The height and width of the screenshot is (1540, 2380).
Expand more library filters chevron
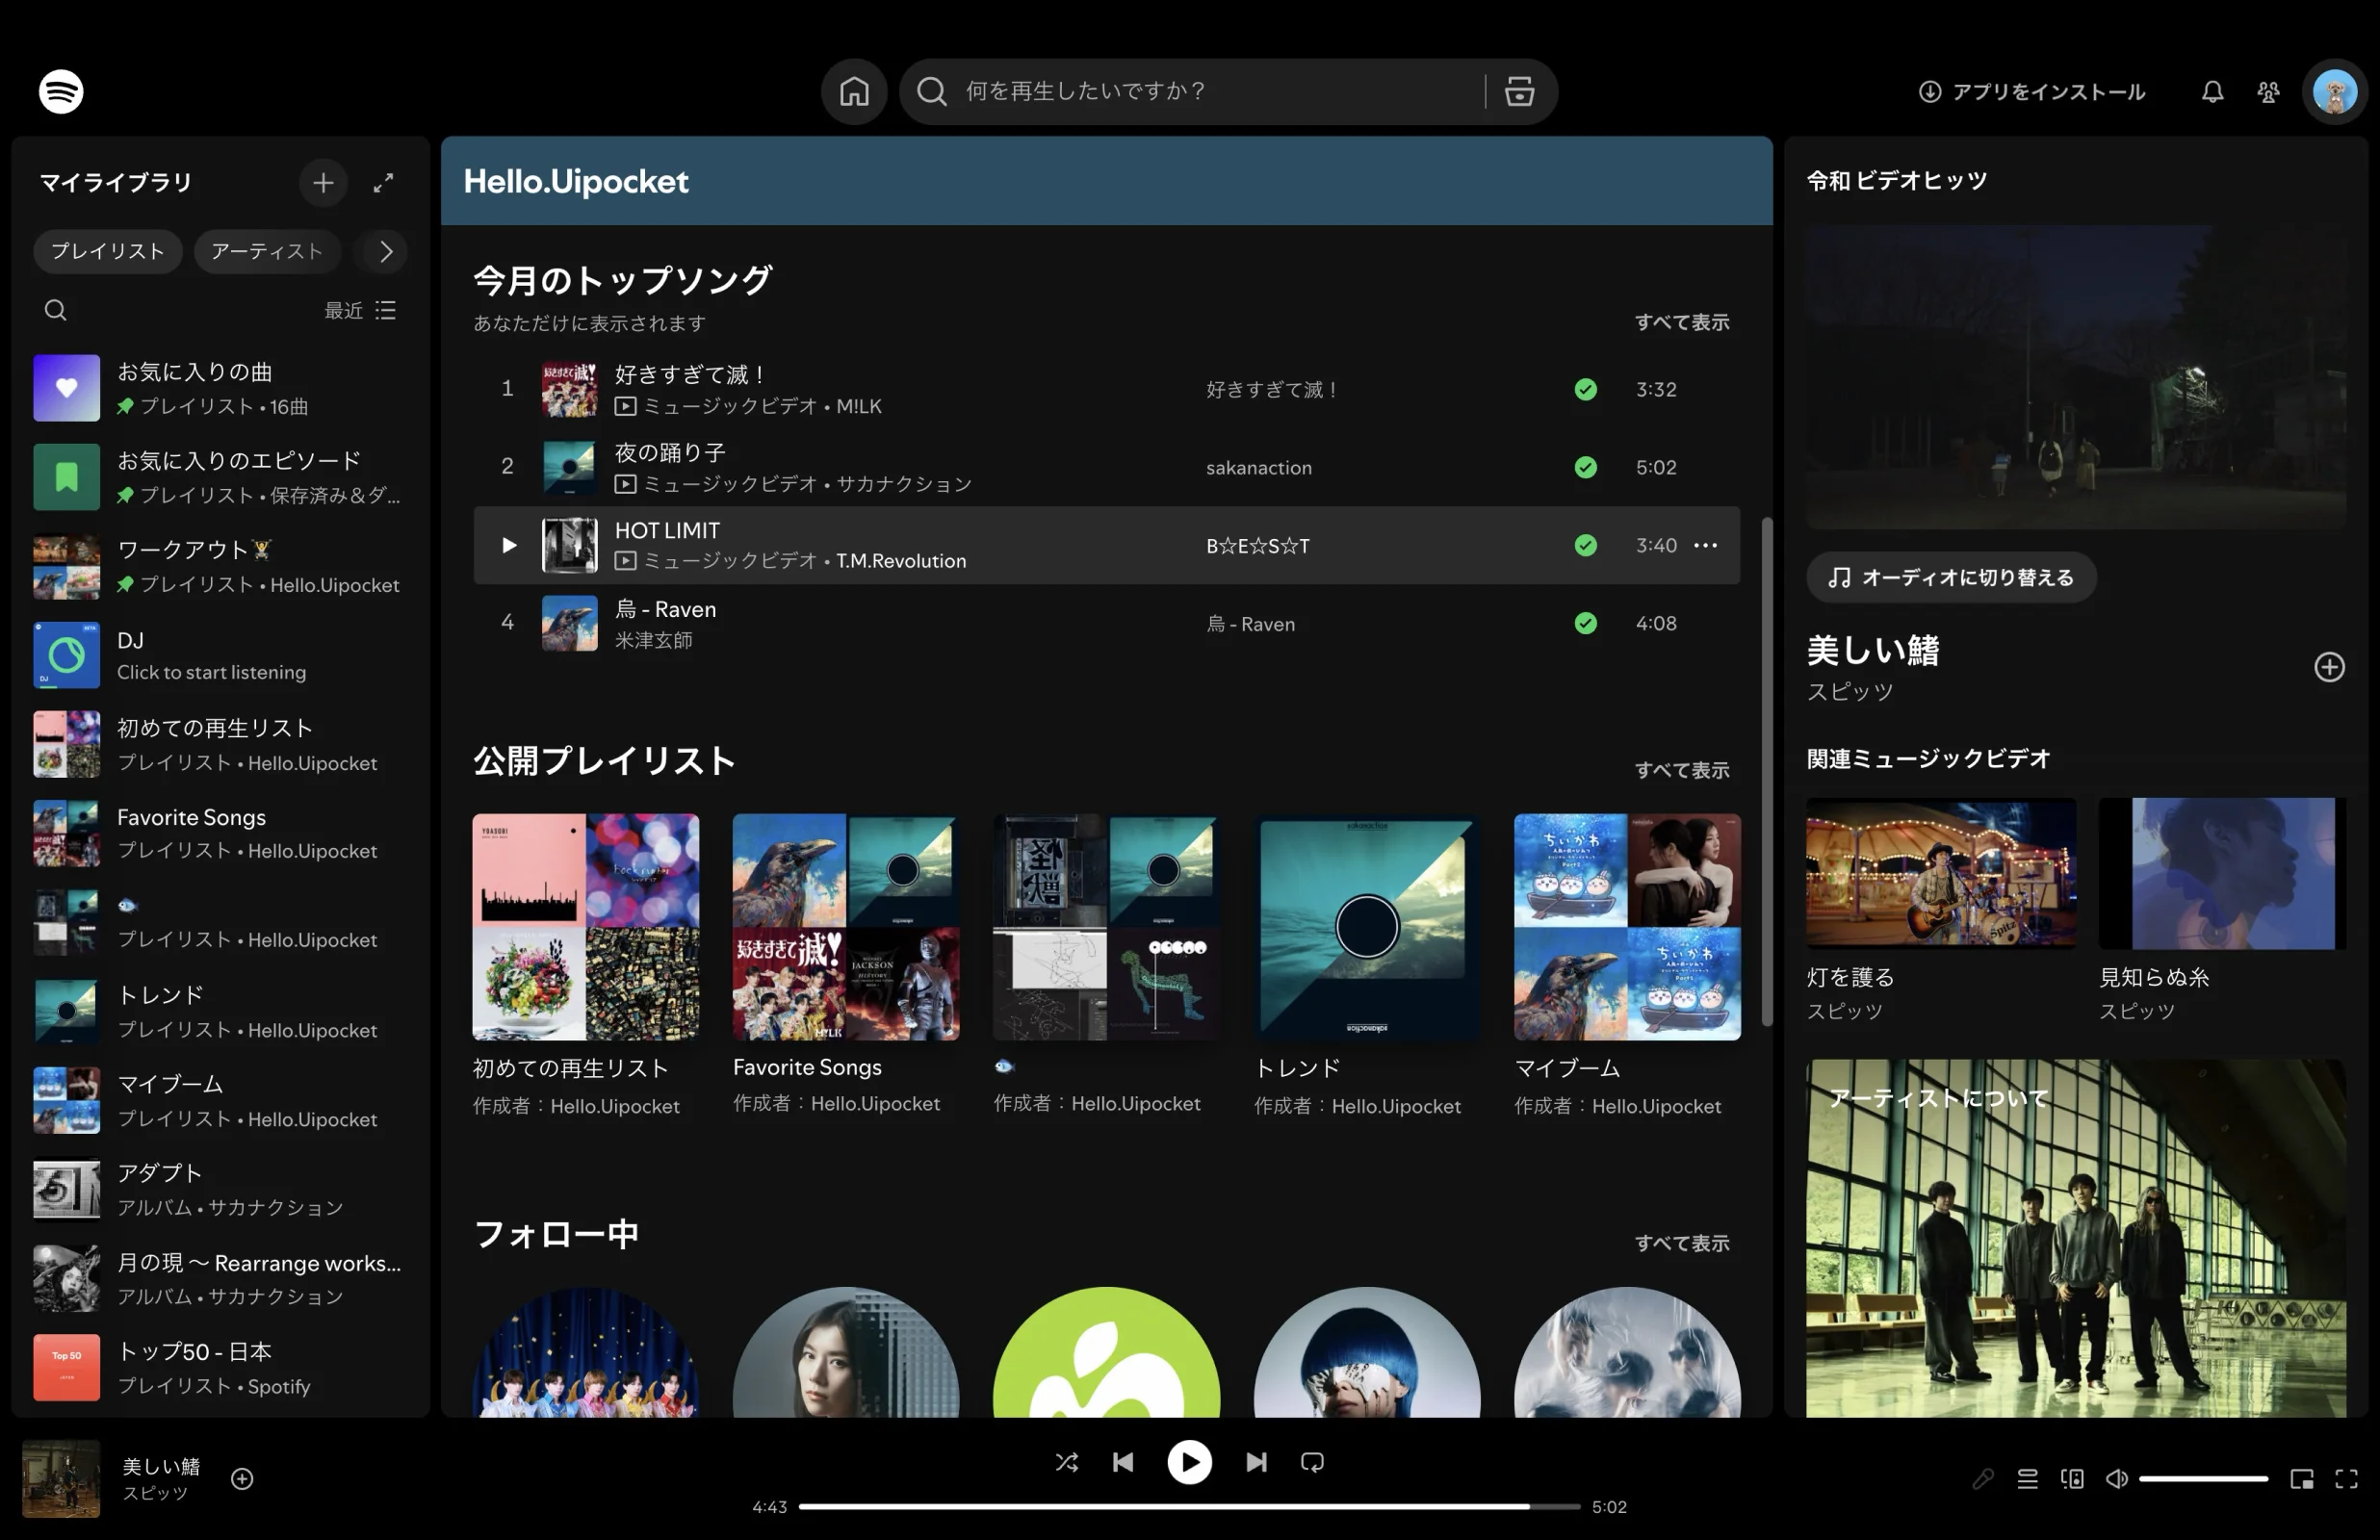point(386,252)
